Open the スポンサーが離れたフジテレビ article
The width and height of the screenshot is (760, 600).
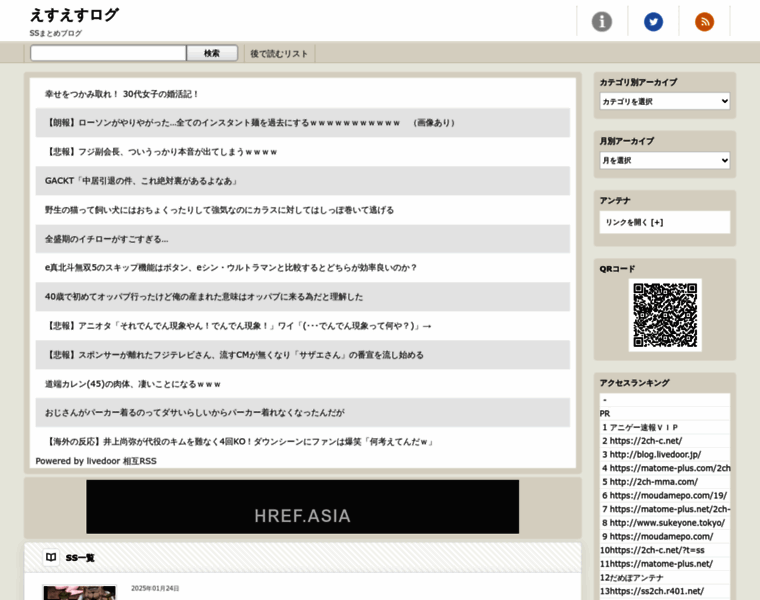234,355
